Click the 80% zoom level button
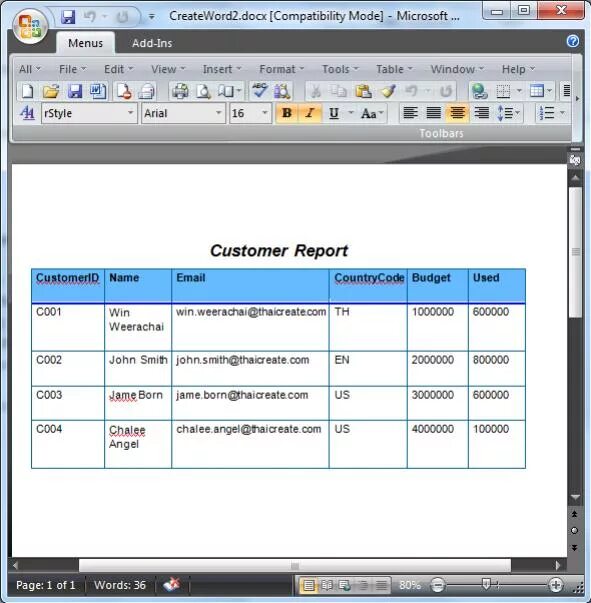 coord(409,585)
